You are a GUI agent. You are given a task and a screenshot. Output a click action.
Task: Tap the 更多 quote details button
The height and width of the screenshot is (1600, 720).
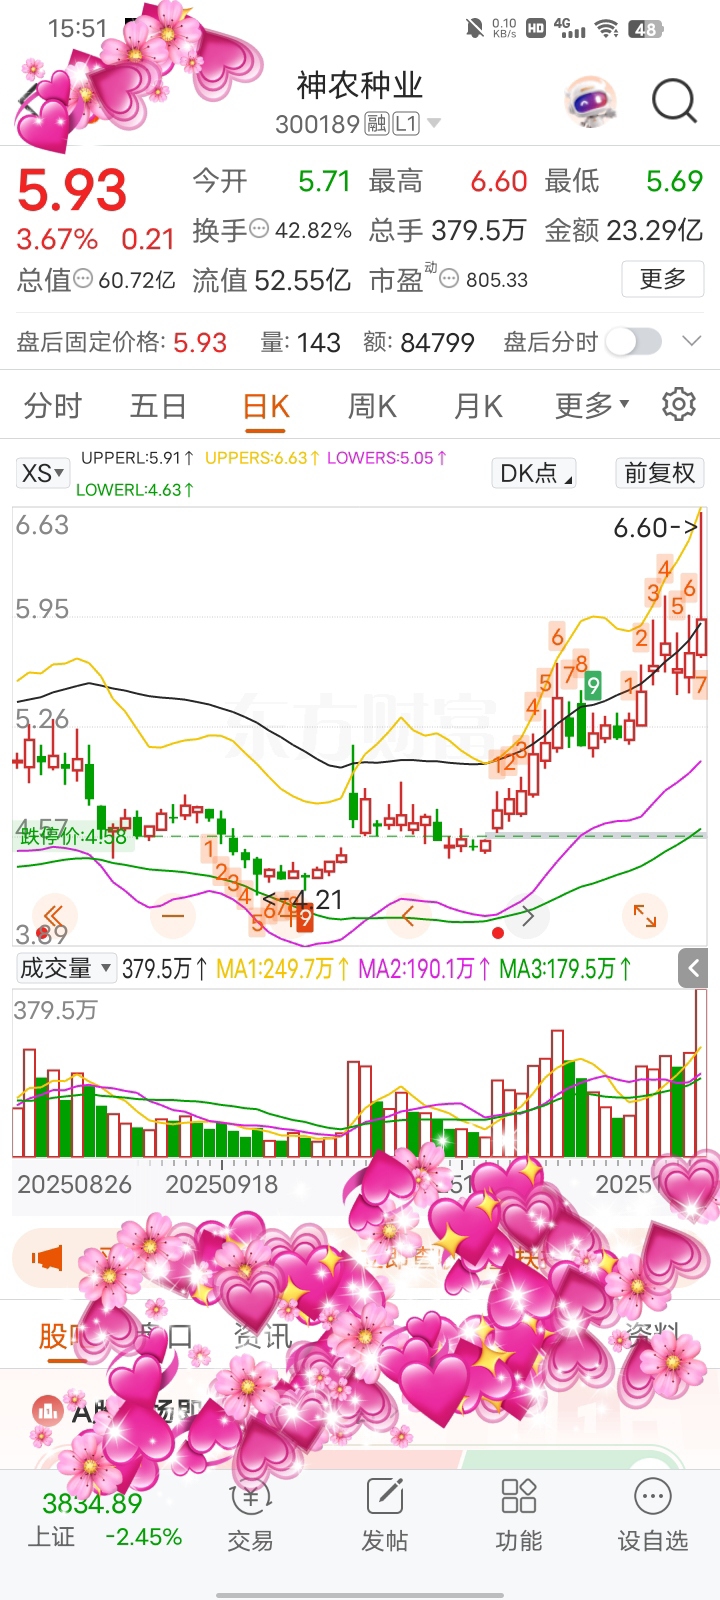click(x=662, y=279)
